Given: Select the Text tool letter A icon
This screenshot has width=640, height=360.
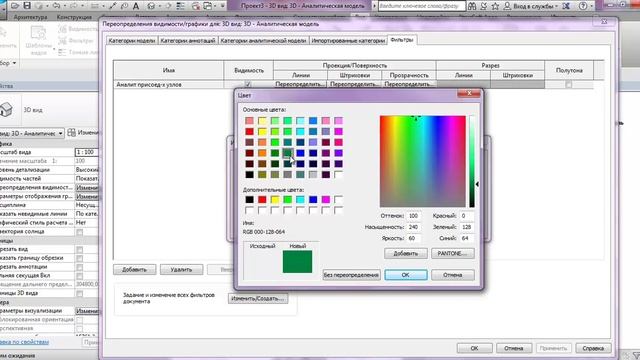Looking at the screenshot, I should (x=136, y=6).
